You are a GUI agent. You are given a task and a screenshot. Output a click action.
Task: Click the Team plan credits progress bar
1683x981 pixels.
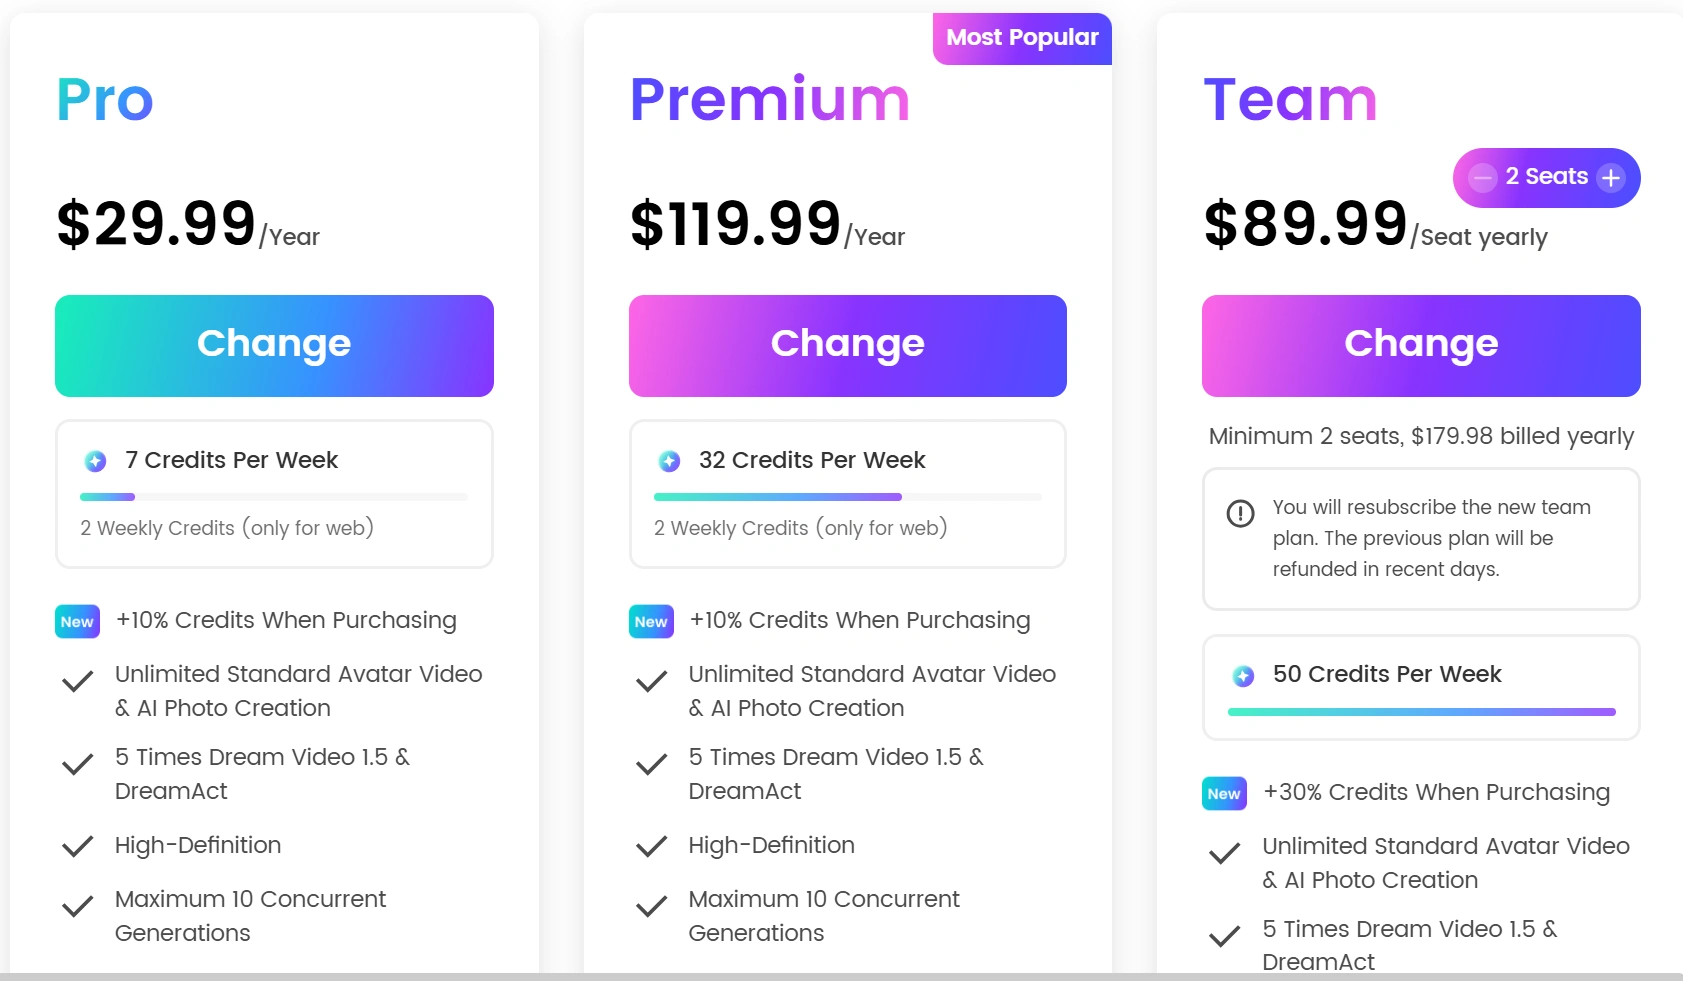(x=1421, y=712)
